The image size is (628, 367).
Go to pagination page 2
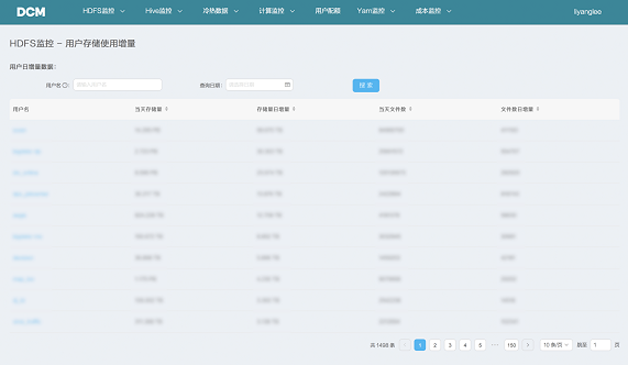(435, 345)
